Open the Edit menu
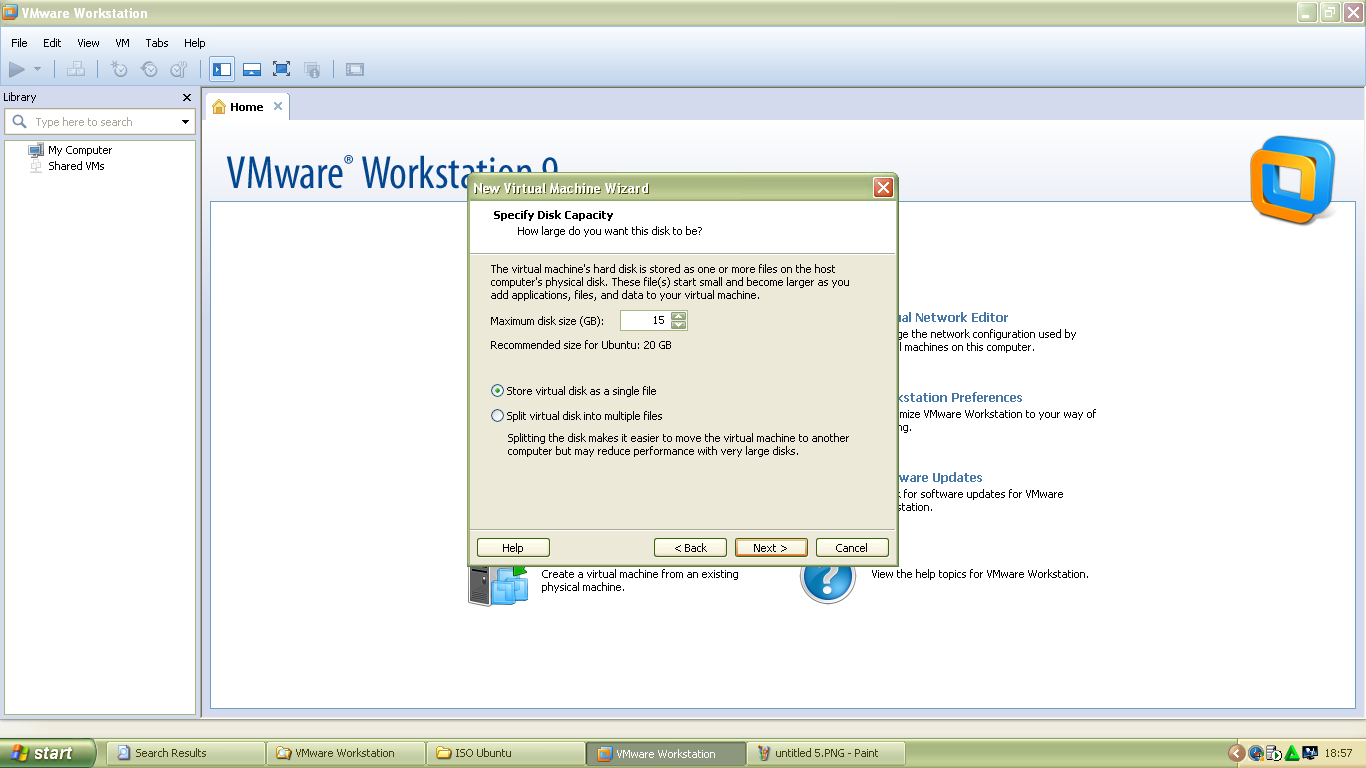This screenshot has width=1366, height=768. tap(52, 43)
